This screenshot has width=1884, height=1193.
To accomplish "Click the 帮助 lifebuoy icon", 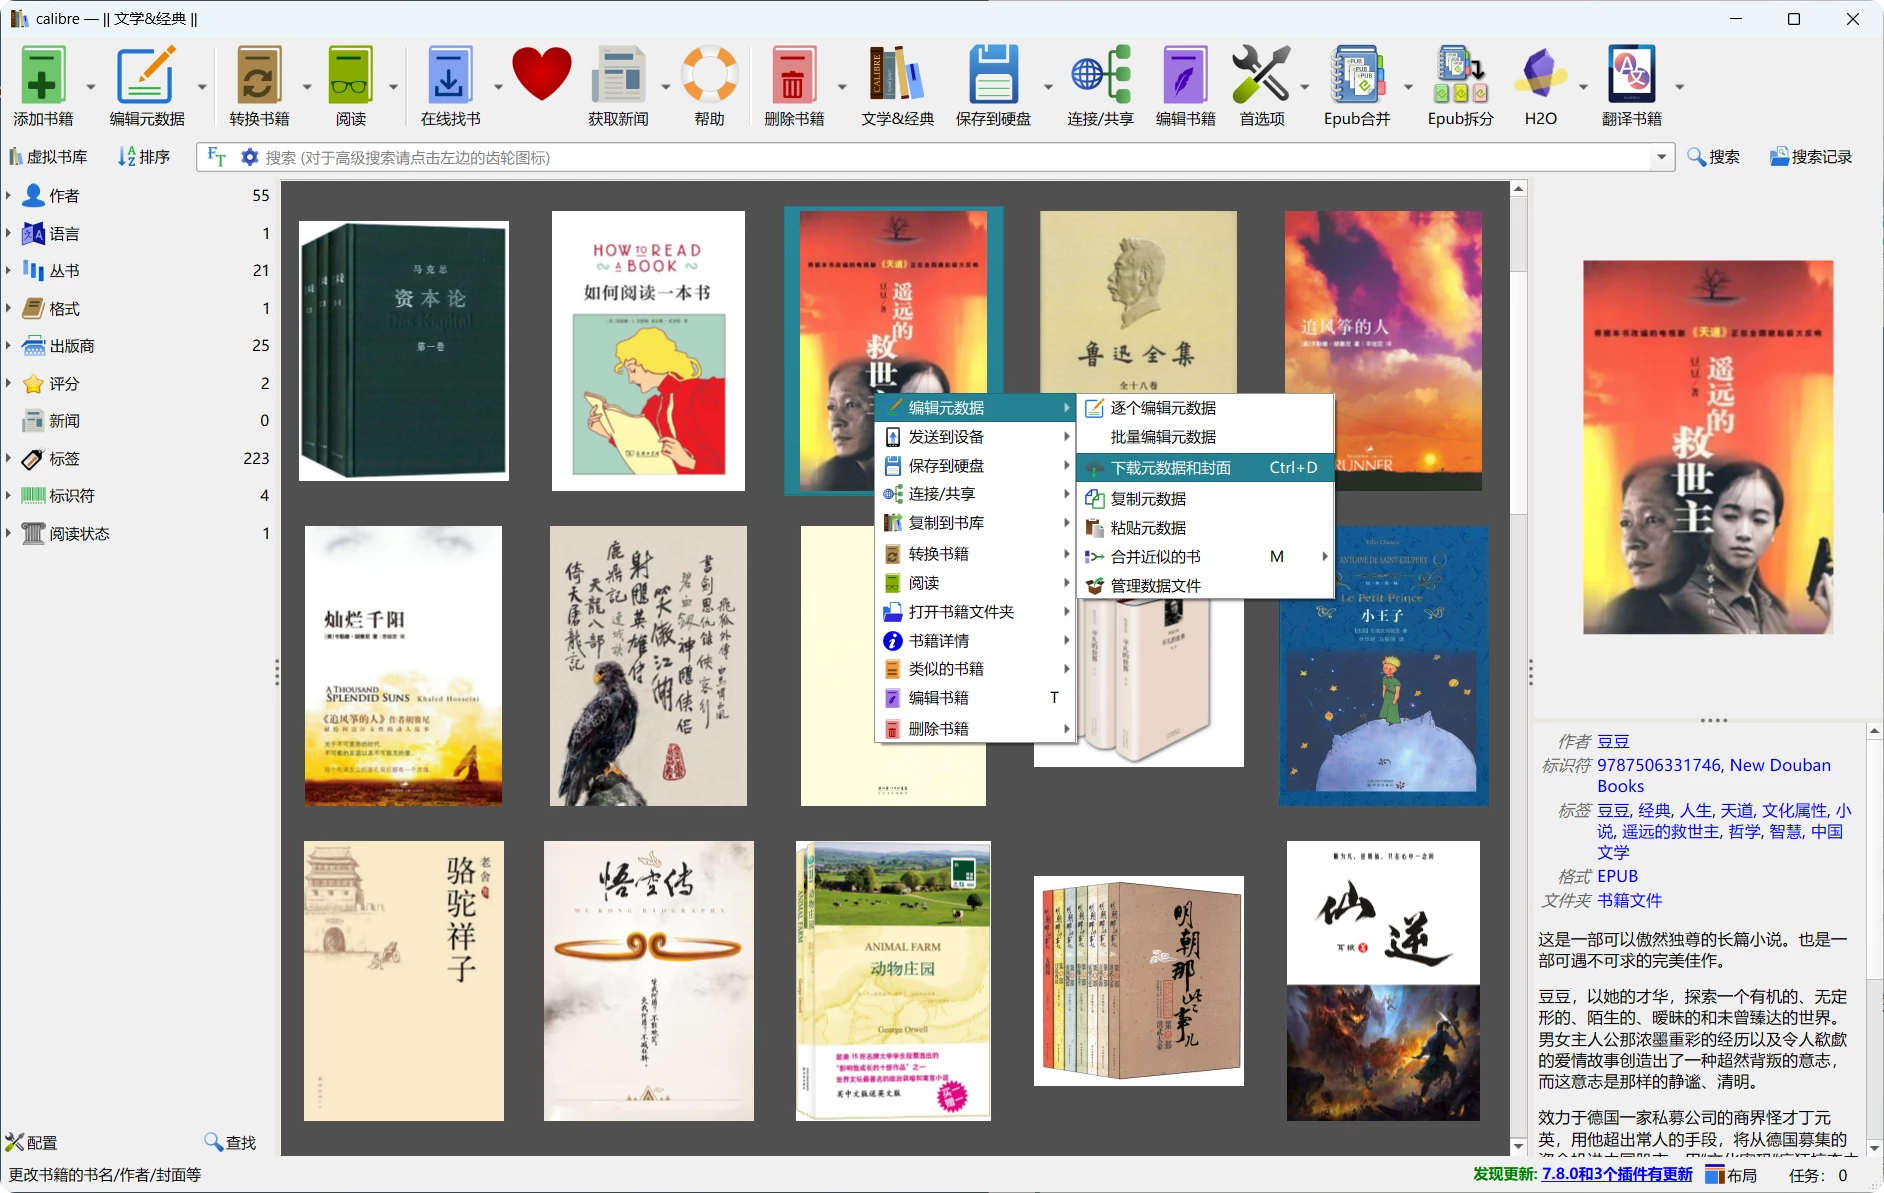I will click(x=710, y=75).
